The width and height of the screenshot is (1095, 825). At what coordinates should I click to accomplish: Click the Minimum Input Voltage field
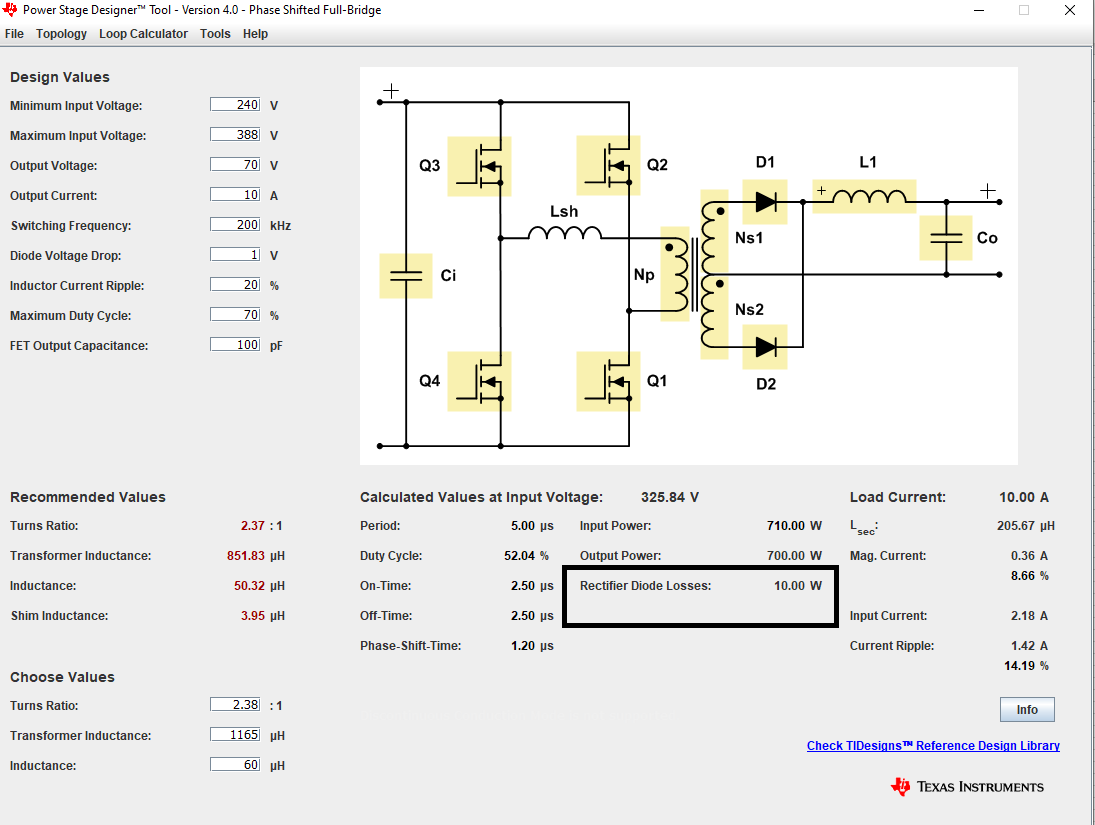235,105
